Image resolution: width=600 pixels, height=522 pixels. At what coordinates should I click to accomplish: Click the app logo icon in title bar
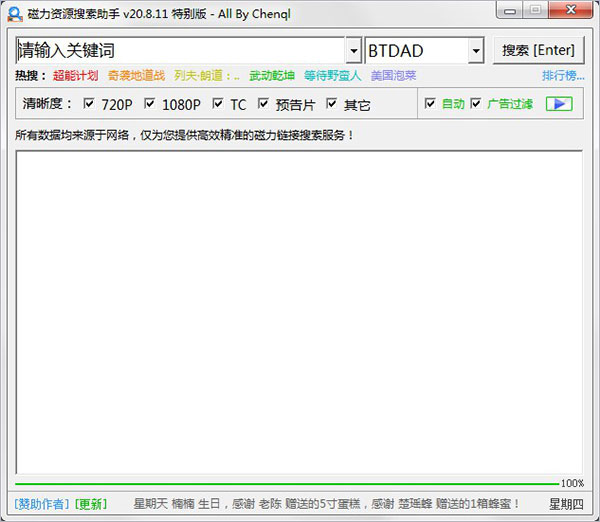(15, 14)
